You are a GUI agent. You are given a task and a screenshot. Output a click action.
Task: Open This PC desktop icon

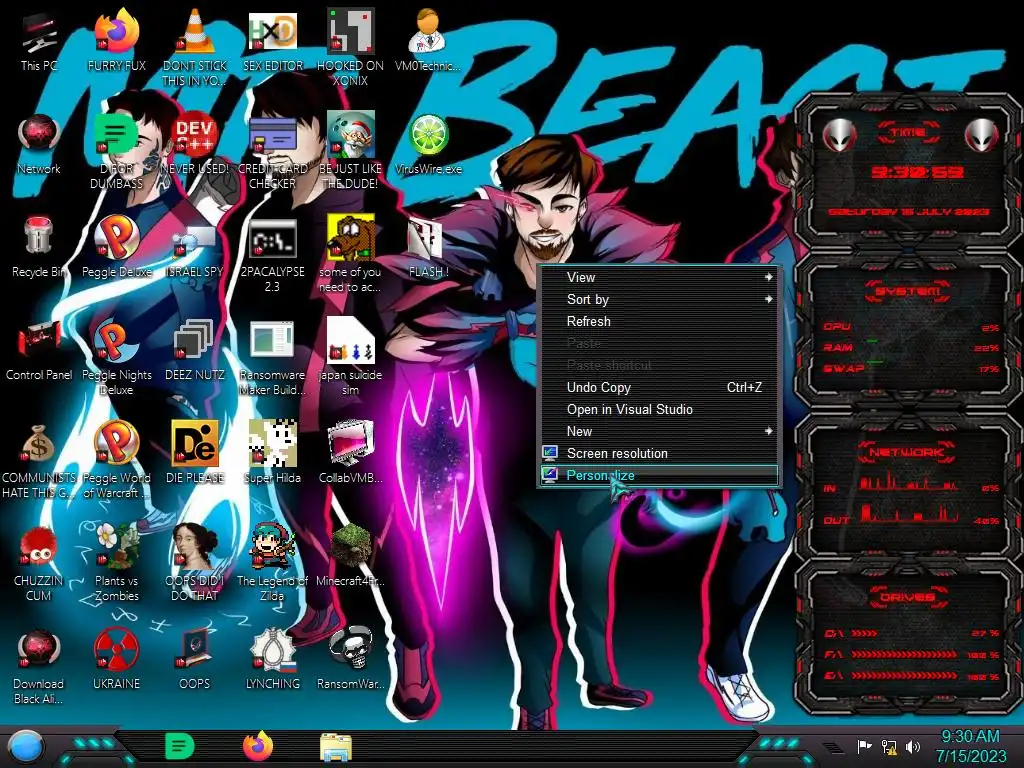[x=39, y=40]
